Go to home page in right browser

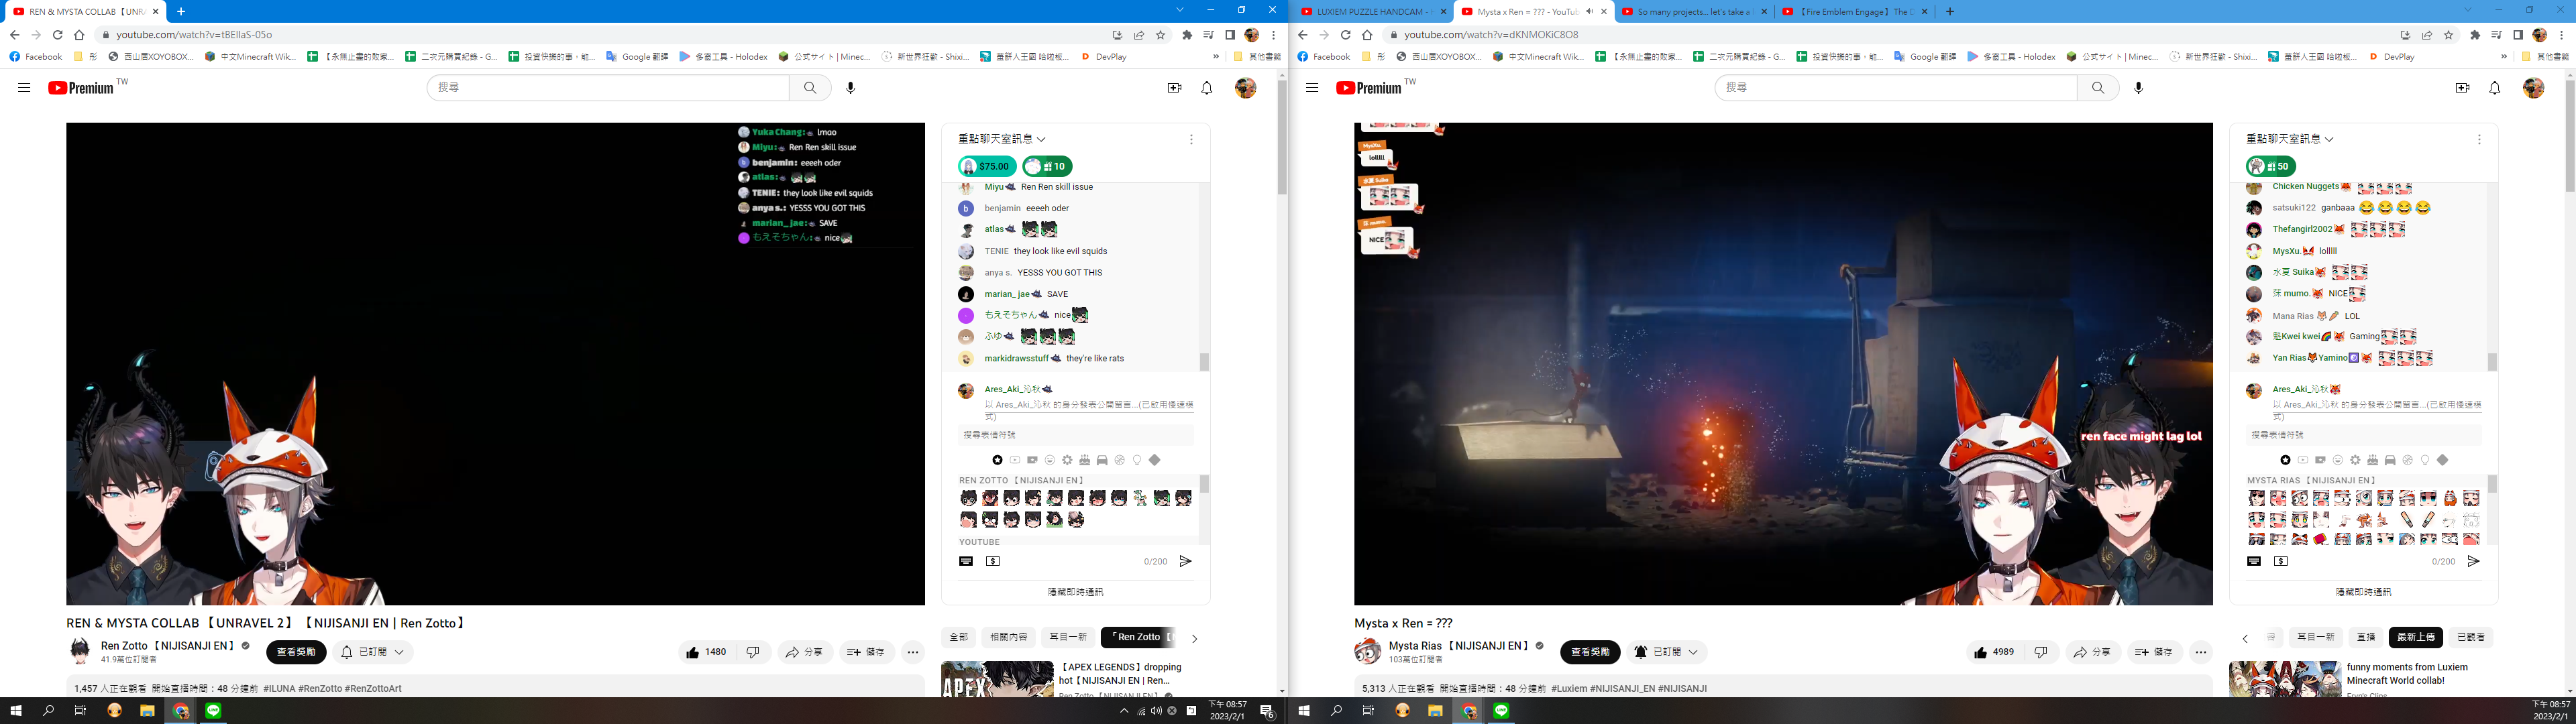1367,35
